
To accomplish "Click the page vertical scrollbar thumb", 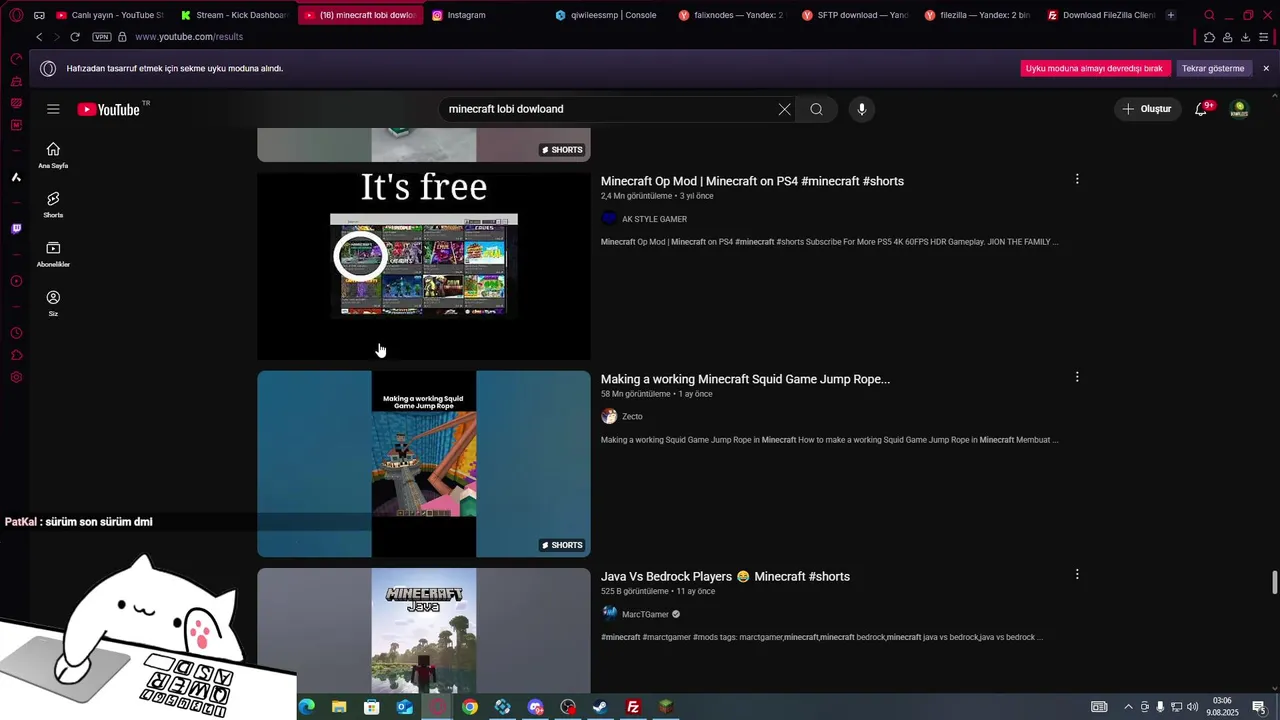I will 1275,582.
